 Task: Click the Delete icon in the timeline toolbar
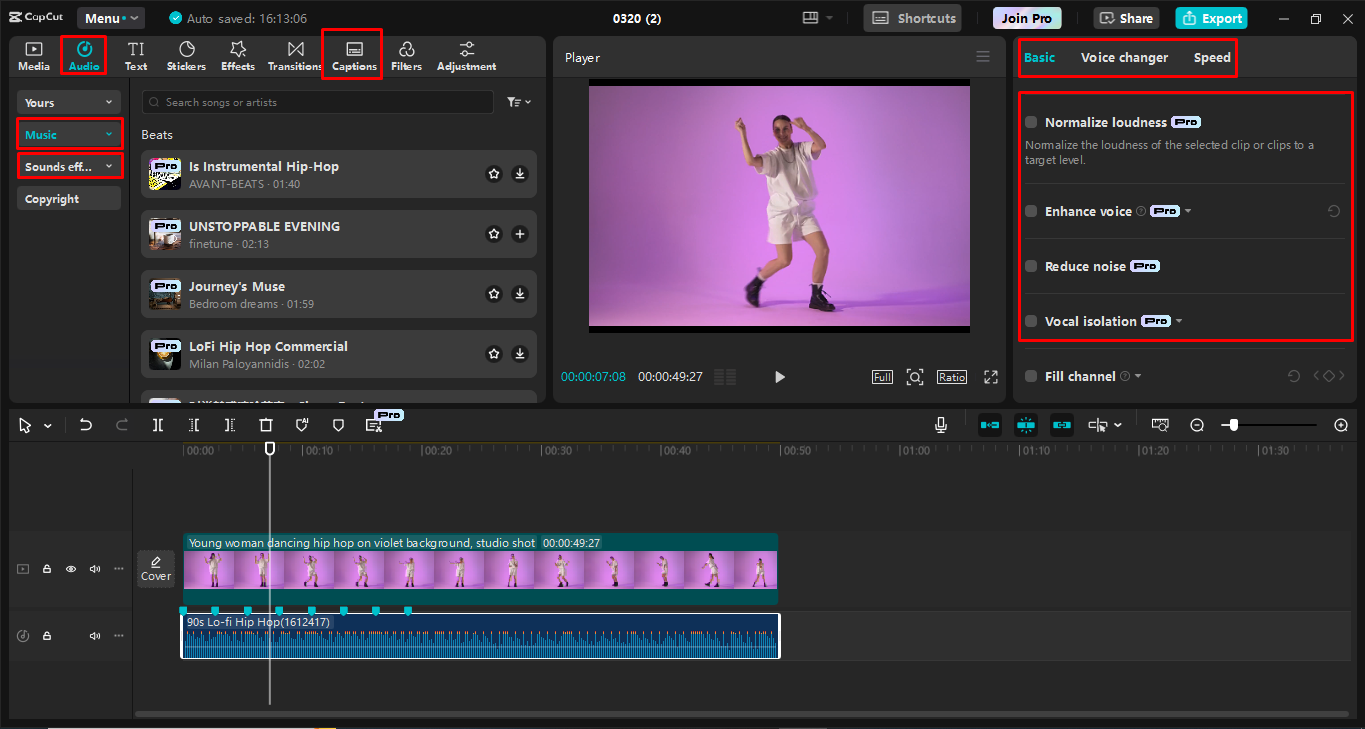pos(265,425)
